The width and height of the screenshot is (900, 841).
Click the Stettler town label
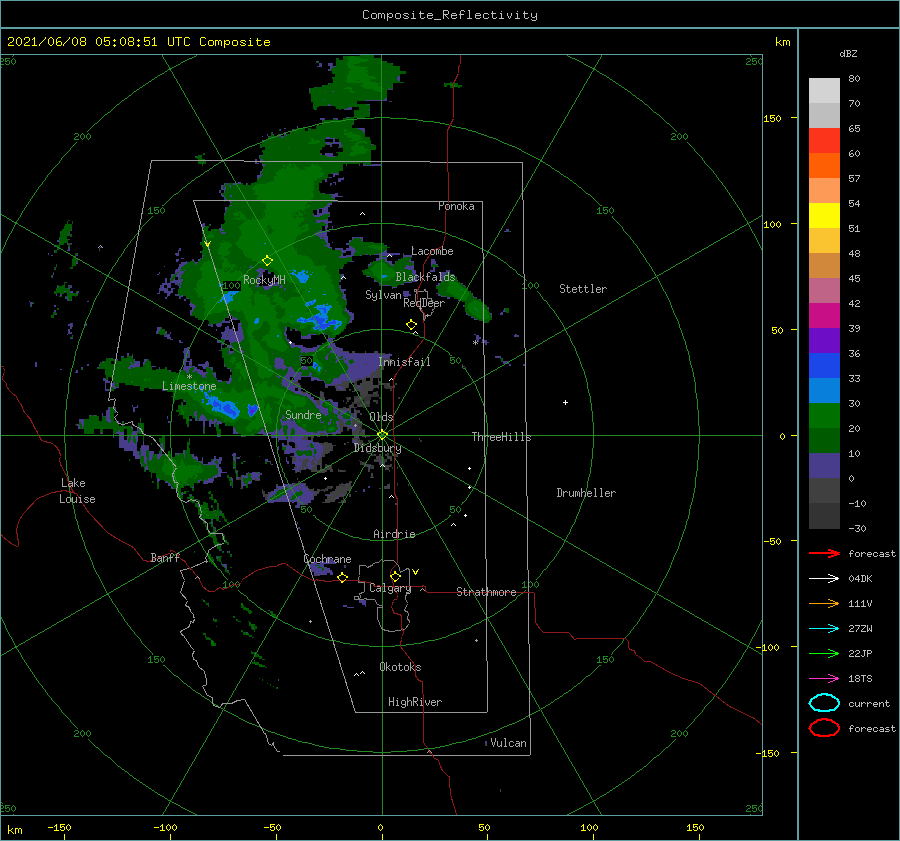click(x=583, y=289)
